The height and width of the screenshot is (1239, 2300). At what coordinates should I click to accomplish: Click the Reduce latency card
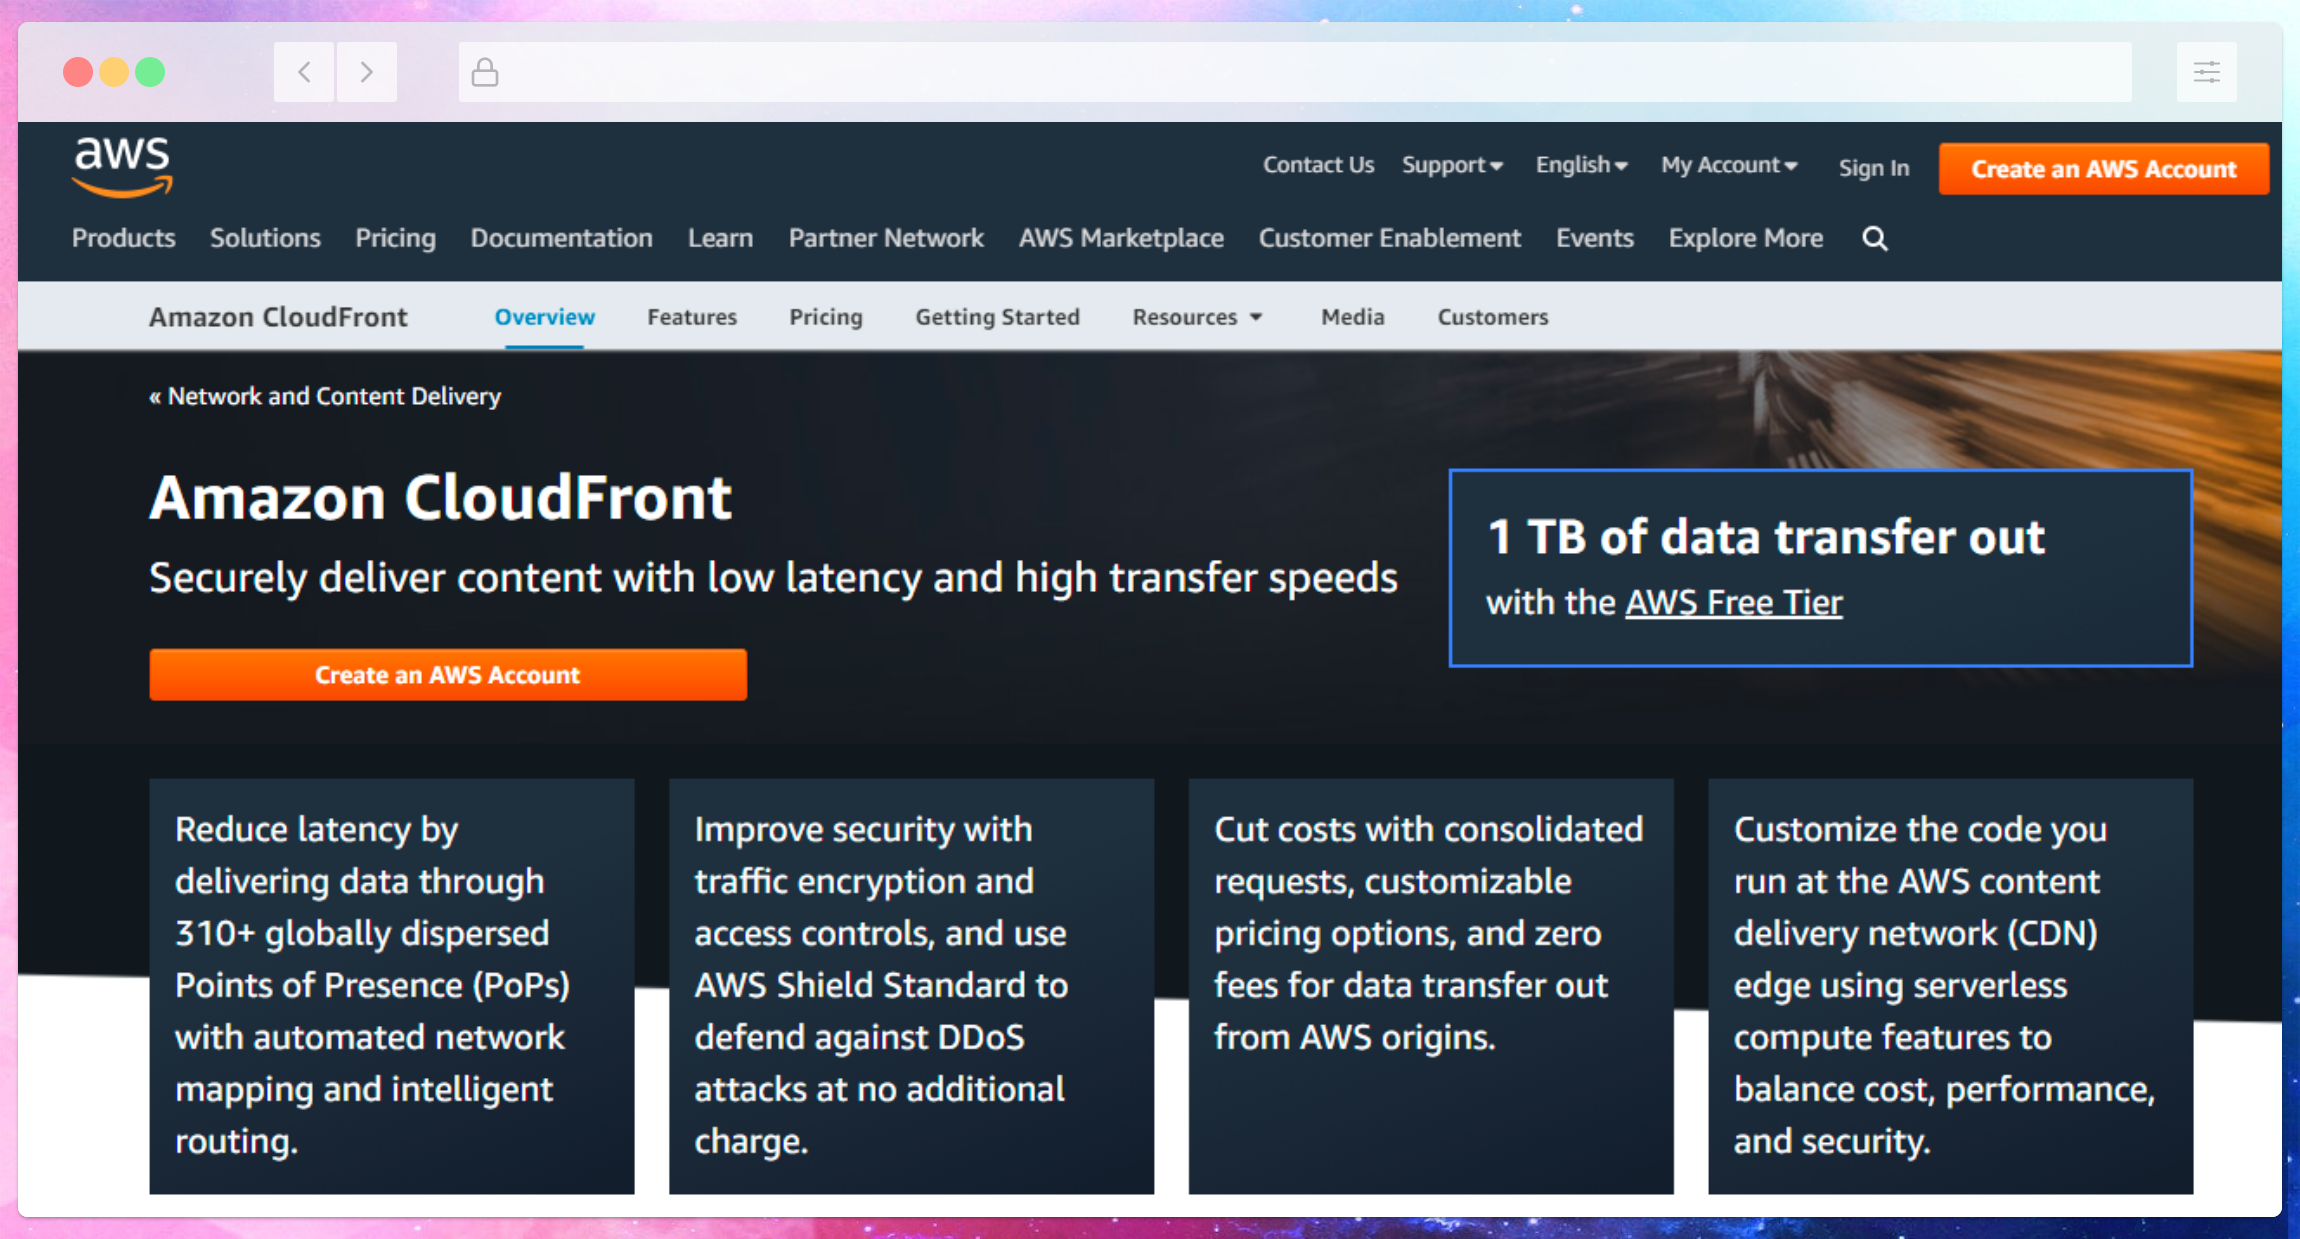[x=392, y=986]
